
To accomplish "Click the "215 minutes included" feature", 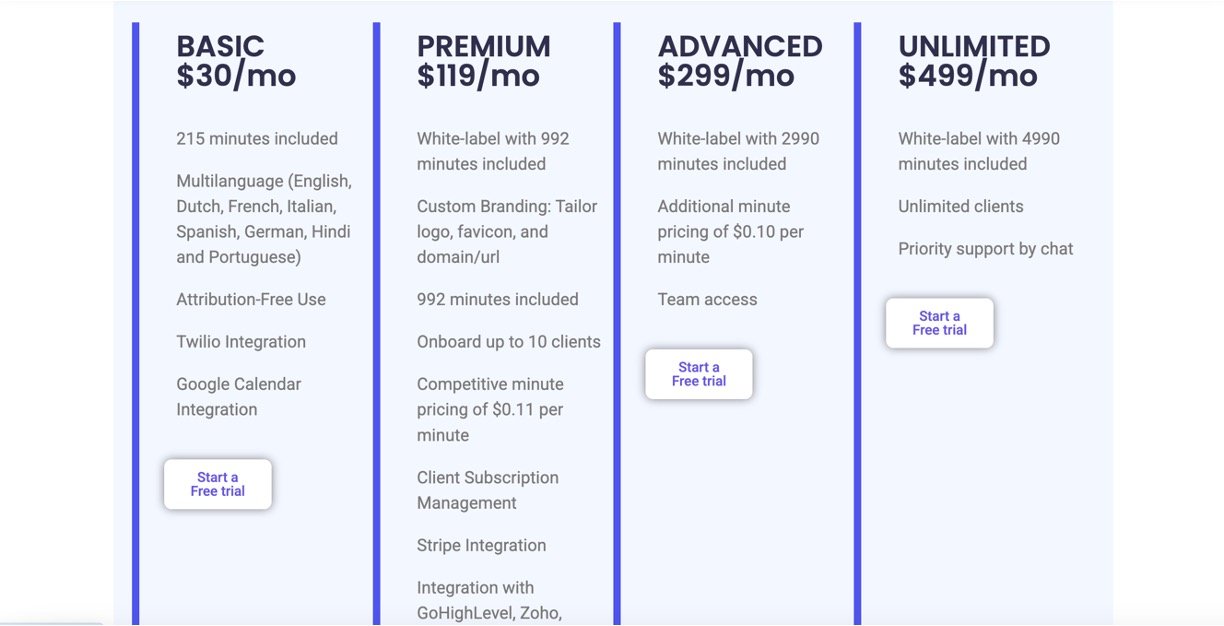I will coord(257,139).
